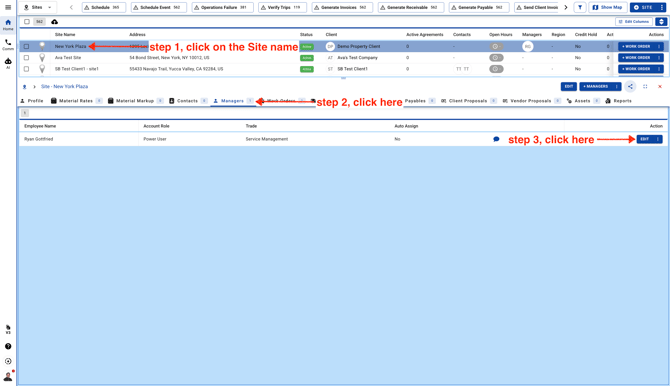Toggle the row height expand/collapse icon beside Edit Columns

(661, 22)
